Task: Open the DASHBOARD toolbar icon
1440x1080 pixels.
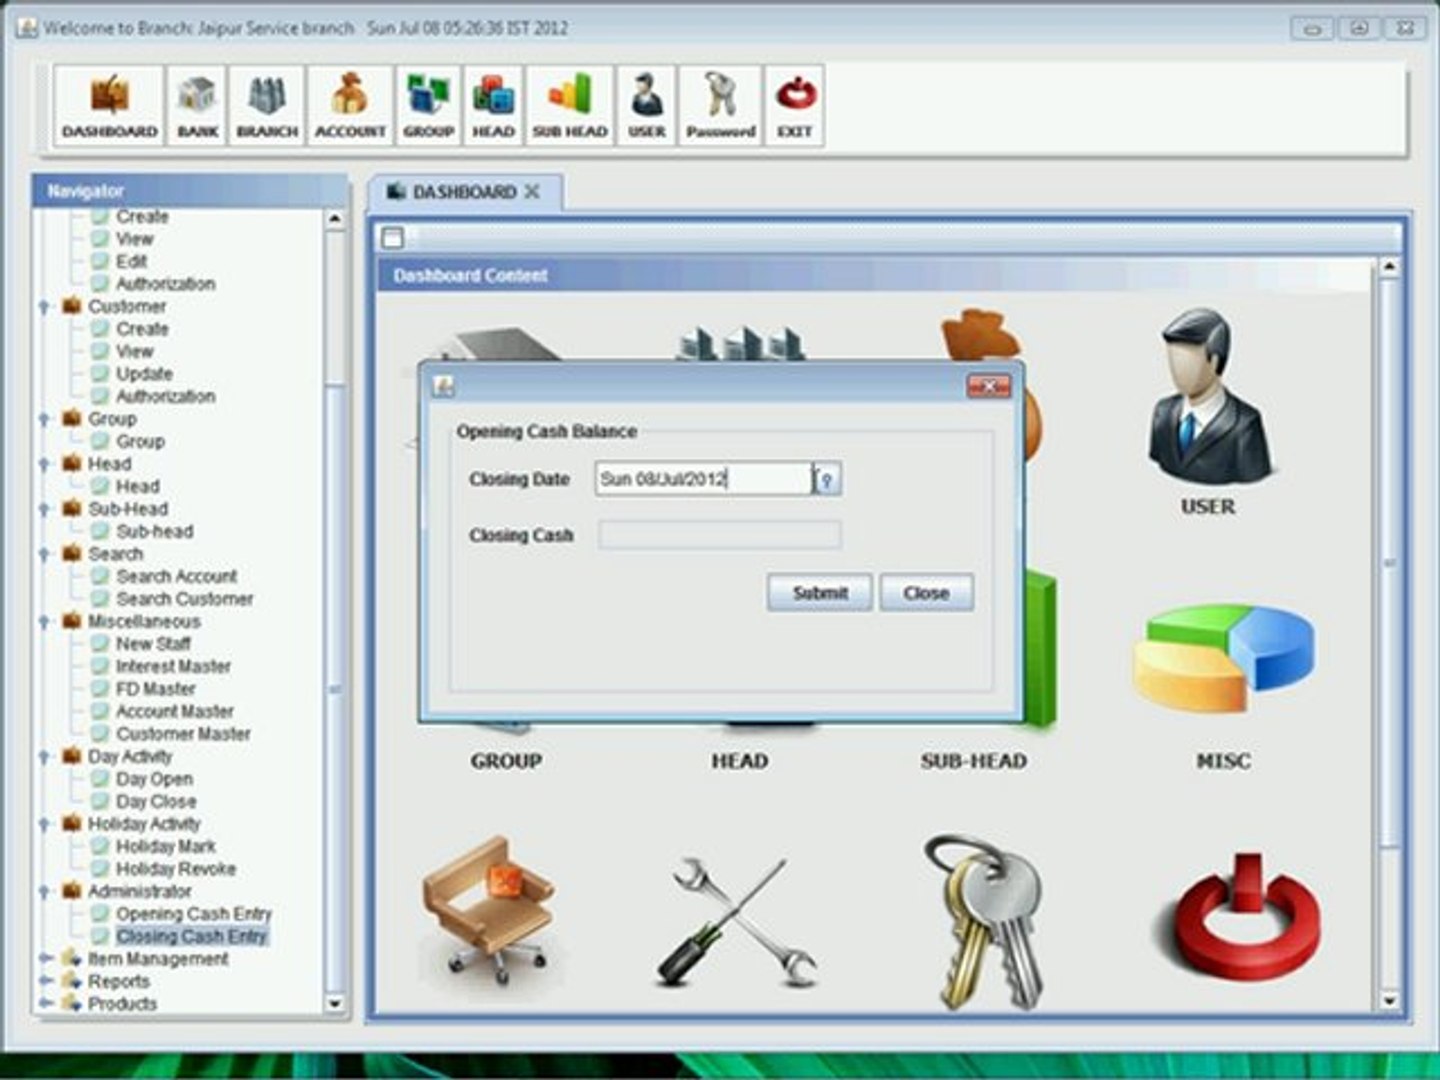Action: tap(109, 106)
